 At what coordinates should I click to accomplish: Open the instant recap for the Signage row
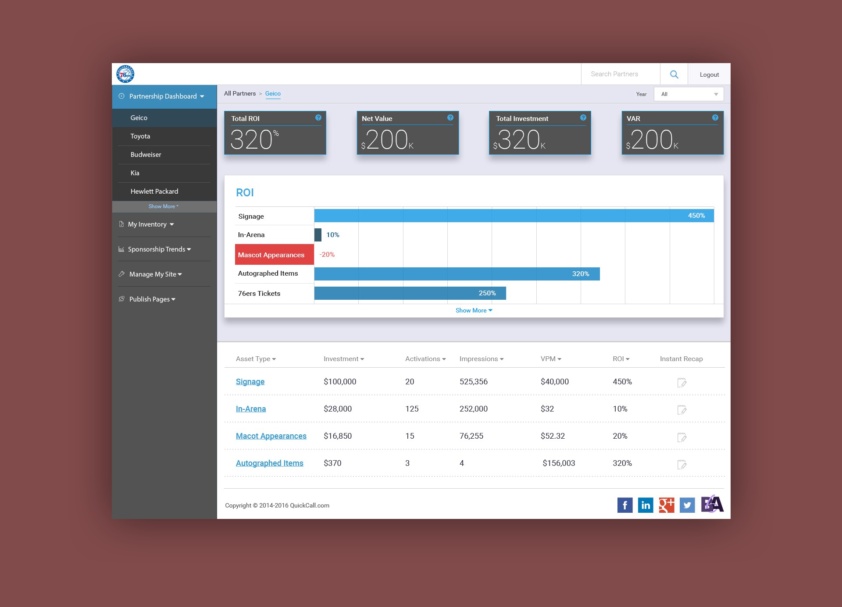pyautogui.click(x=681, y=382)
